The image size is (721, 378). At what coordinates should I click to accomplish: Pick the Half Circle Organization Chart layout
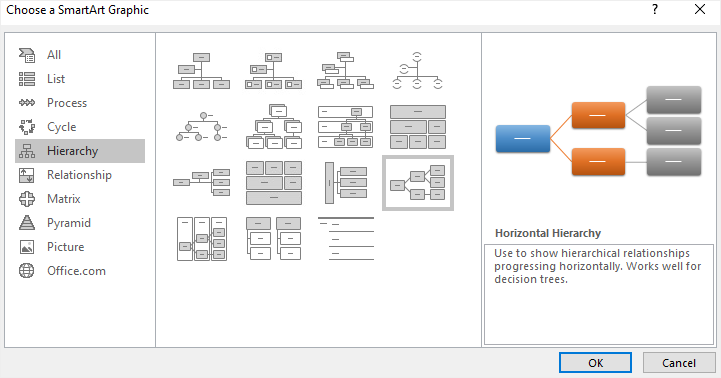click(417, 71)
